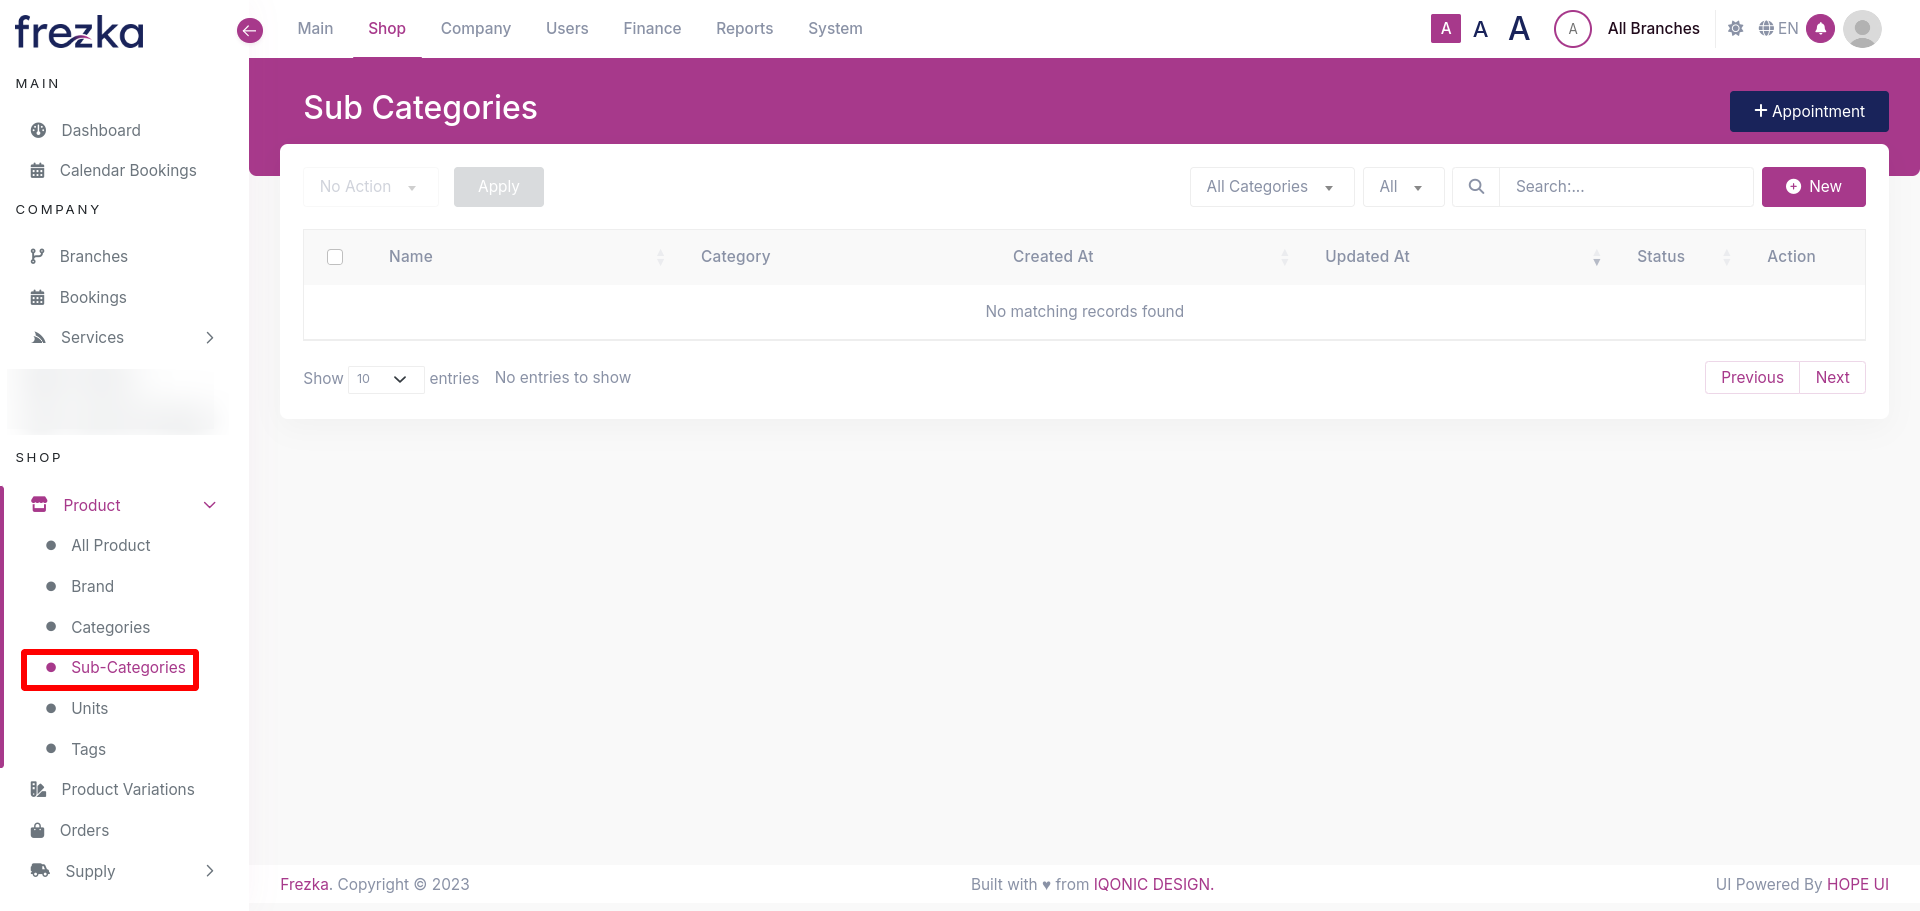
Task: Select the largest font size A toggle
Action: point(1519,29)
